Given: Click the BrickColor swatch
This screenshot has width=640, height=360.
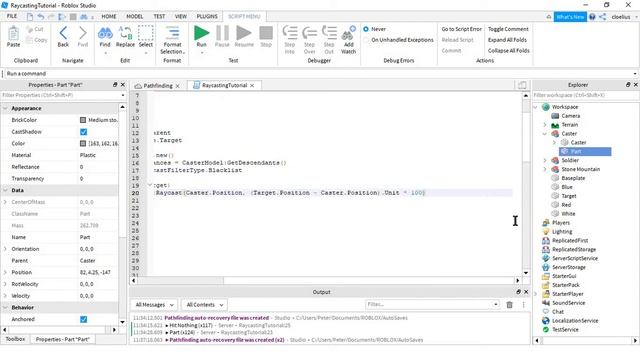Looking at the screenshot, I should (83, 120).
